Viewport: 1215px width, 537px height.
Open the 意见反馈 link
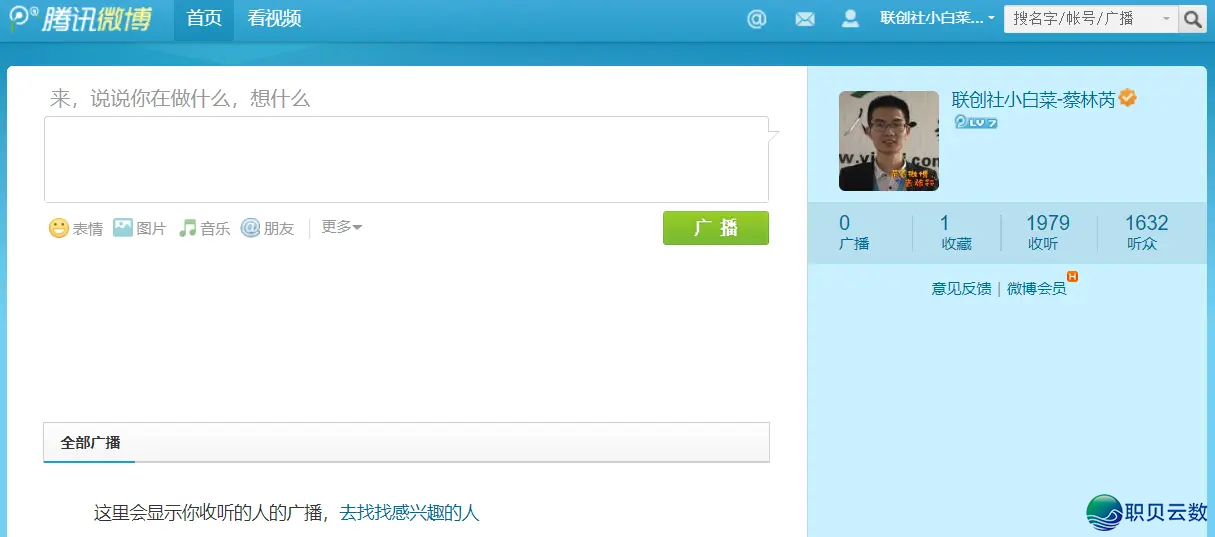point(961,288)
